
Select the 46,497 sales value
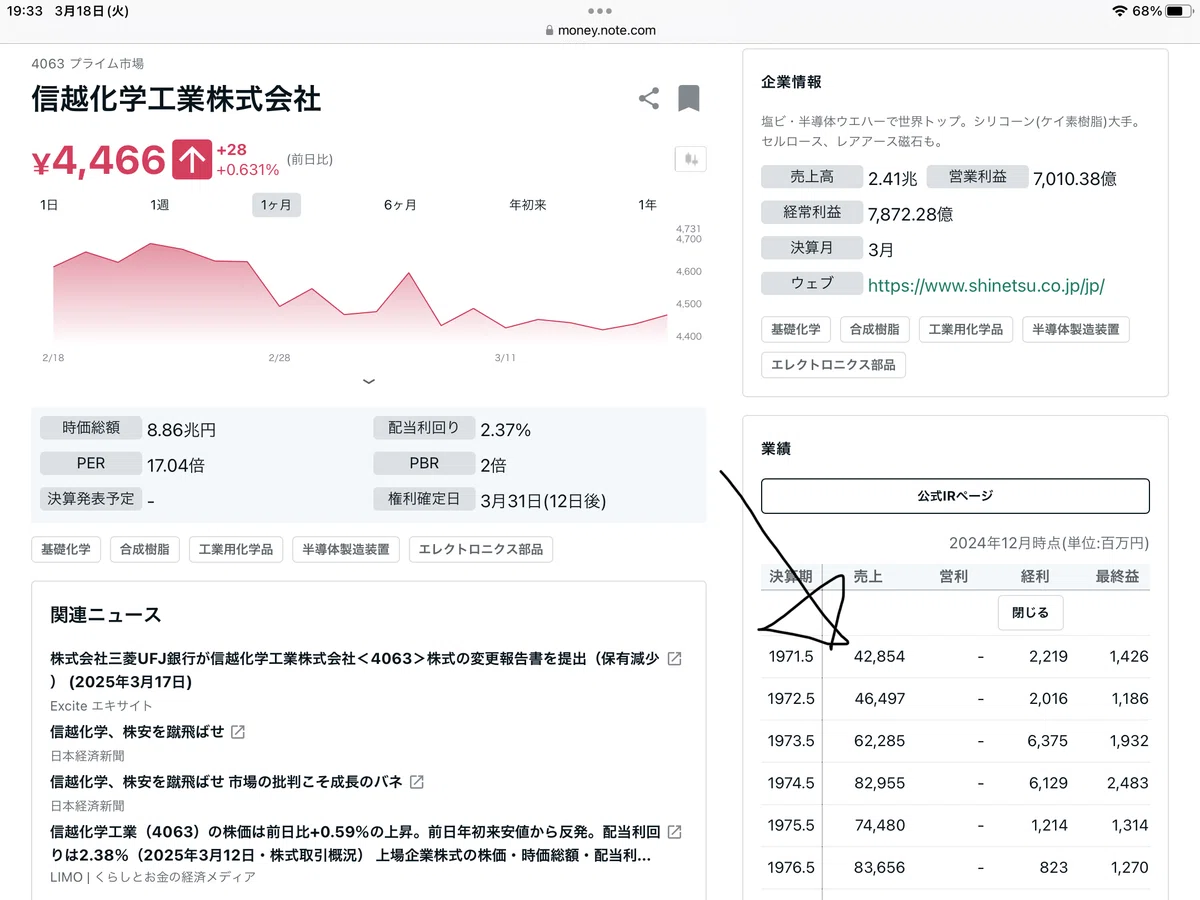pos(879,699)
